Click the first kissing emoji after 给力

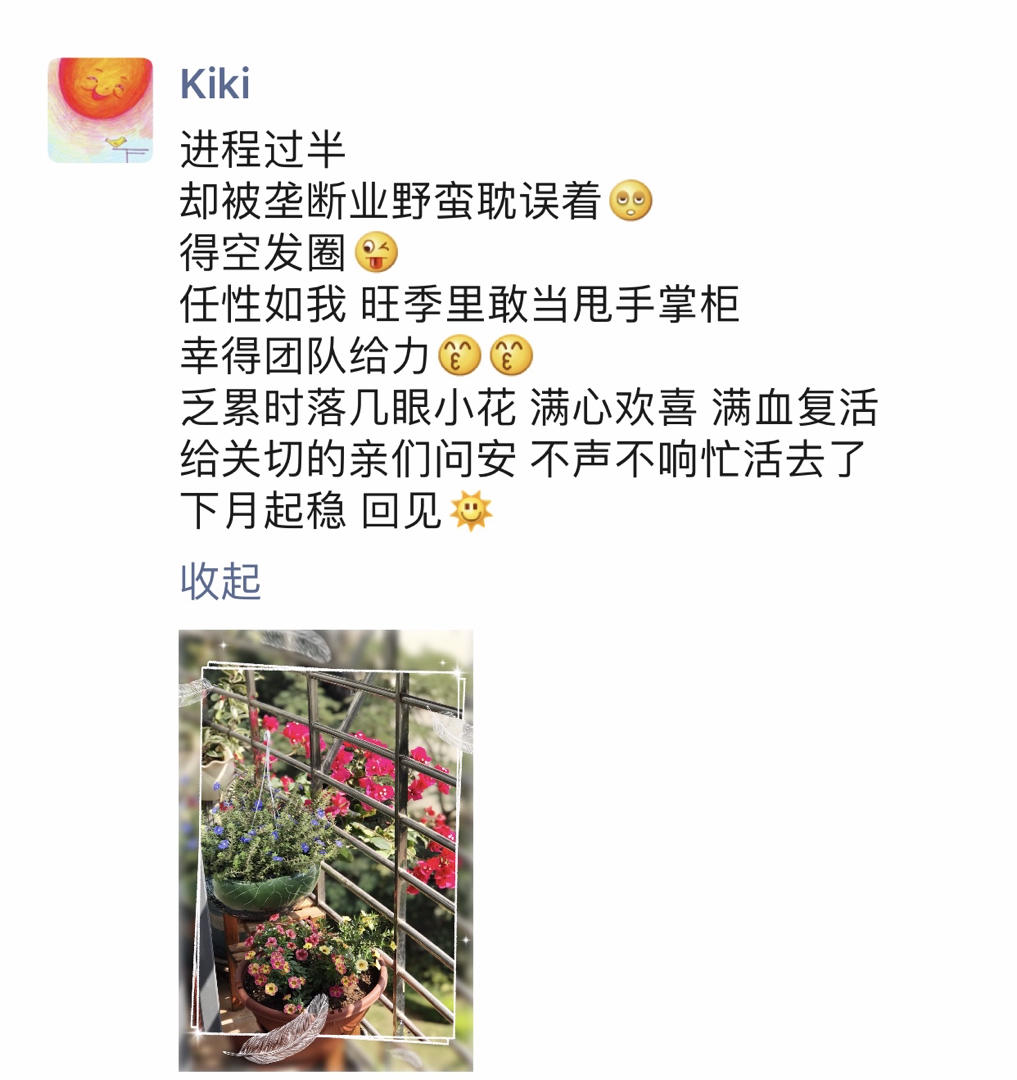459,355
